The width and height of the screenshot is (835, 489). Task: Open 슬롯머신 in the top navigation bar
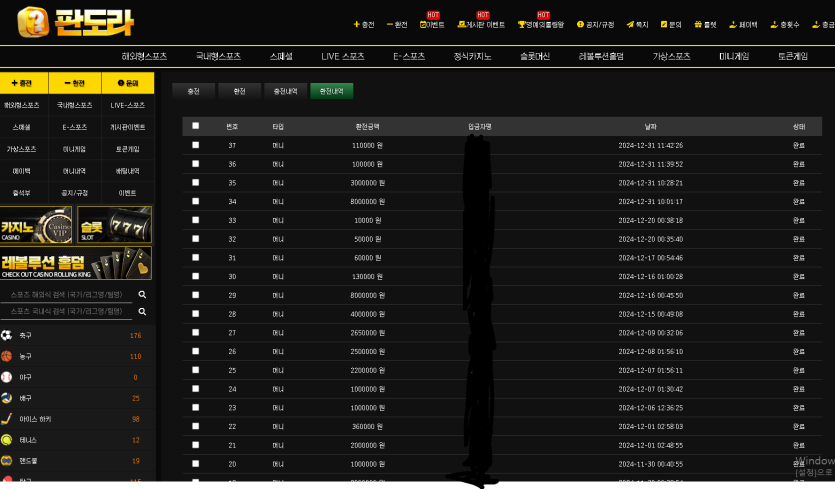[529, 57]
